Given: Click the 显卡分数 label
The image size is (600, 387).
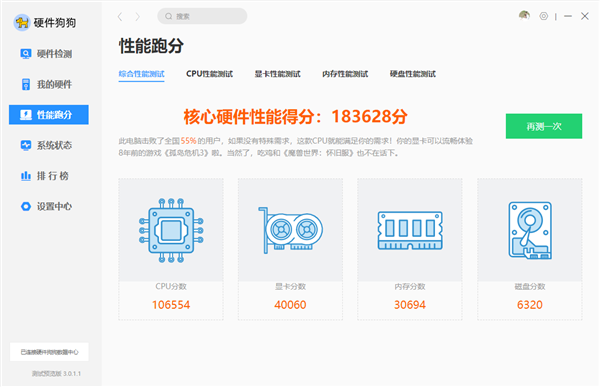Looking at the screenshot, I should pos(290,286).
